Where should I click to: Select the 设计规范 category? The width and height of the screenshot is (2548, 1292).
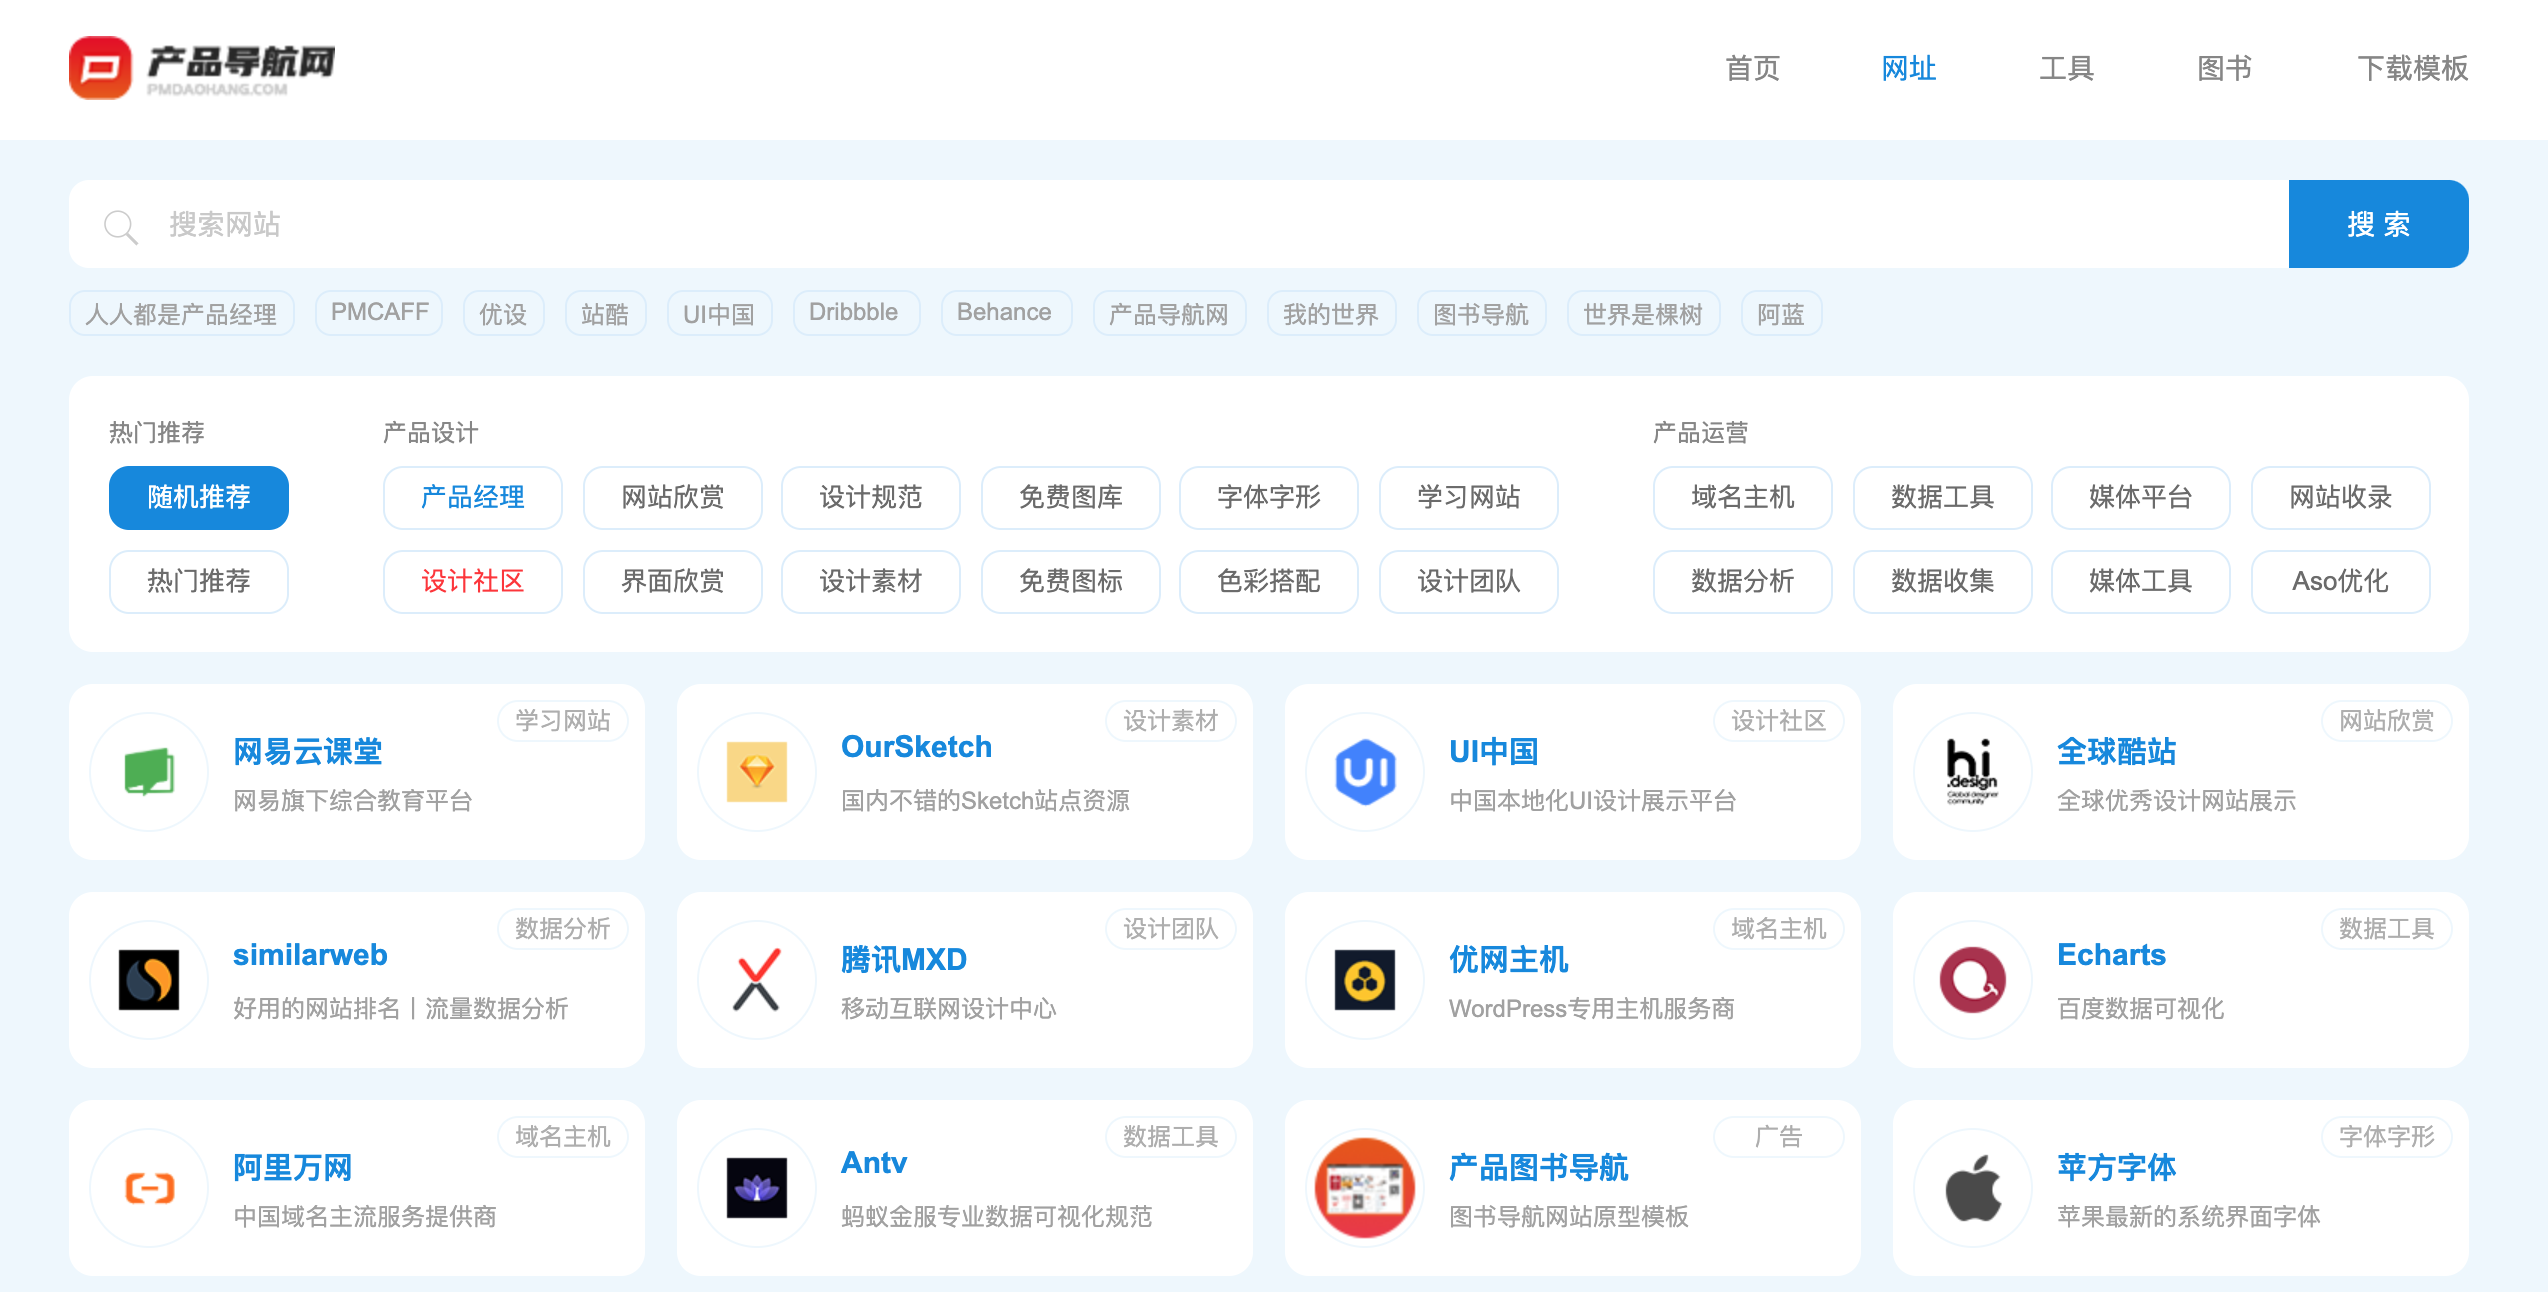pyautogui.click(x=871, y=498)
